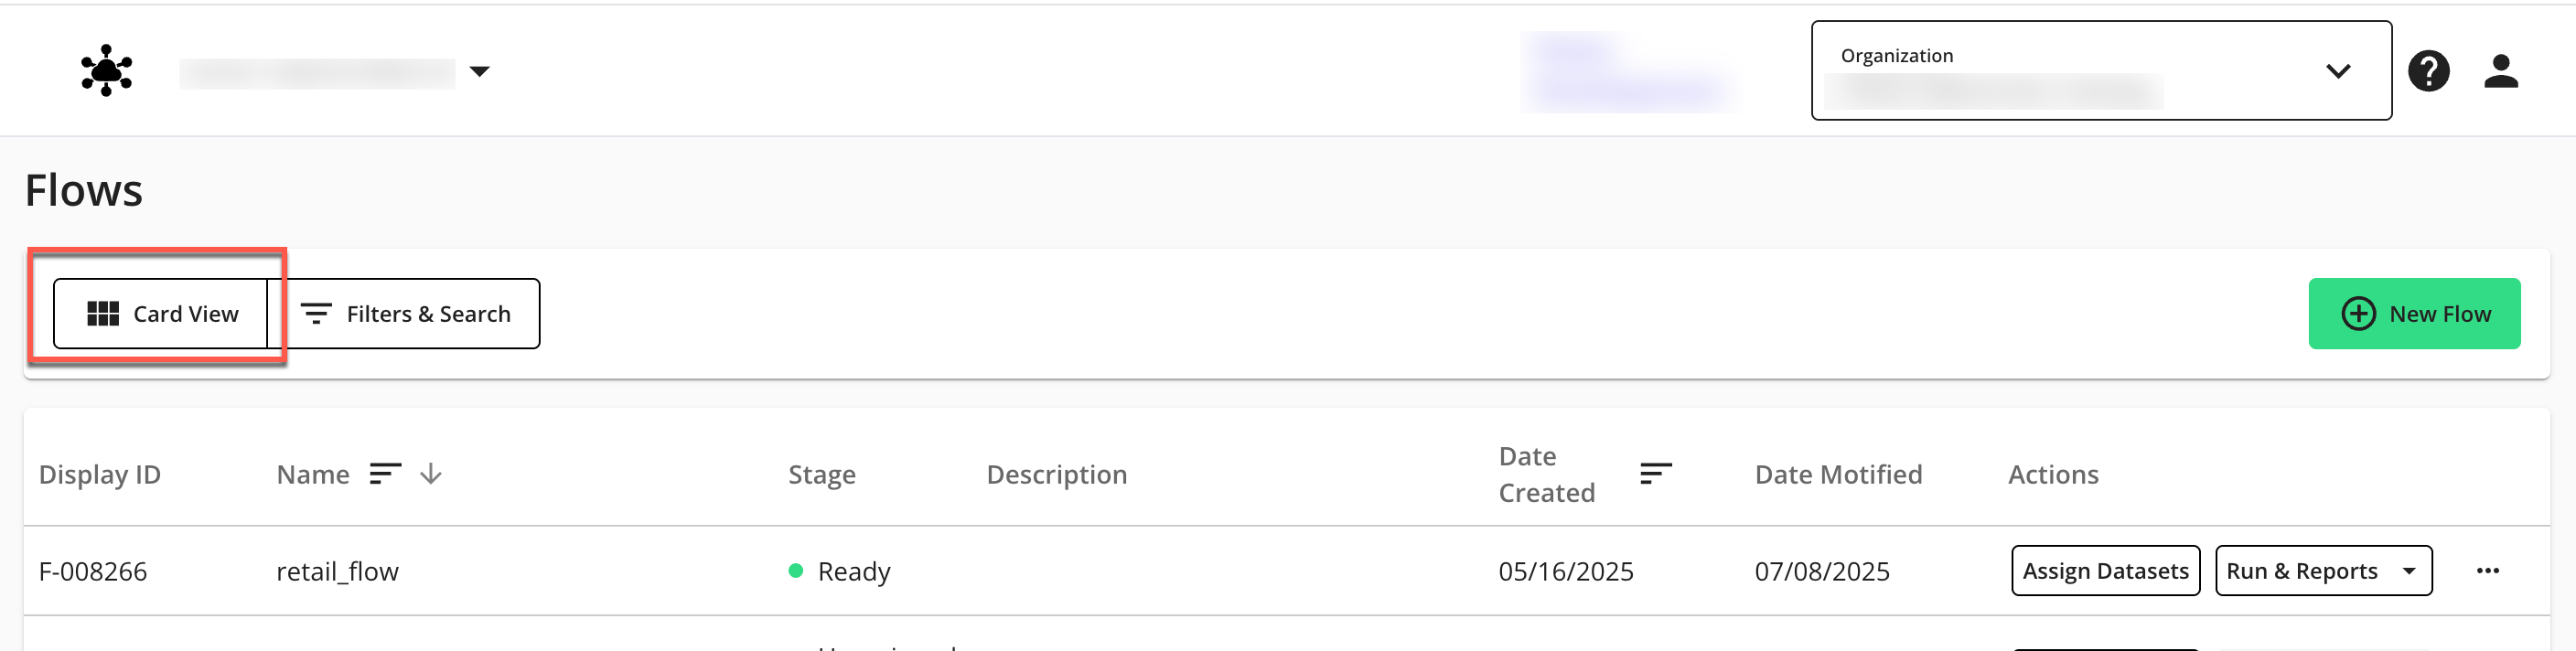This screenshot has height=651, width=2576.
Task: Open the workspace dropdown arrow beside the logo
Action: (x=480, y=71)
